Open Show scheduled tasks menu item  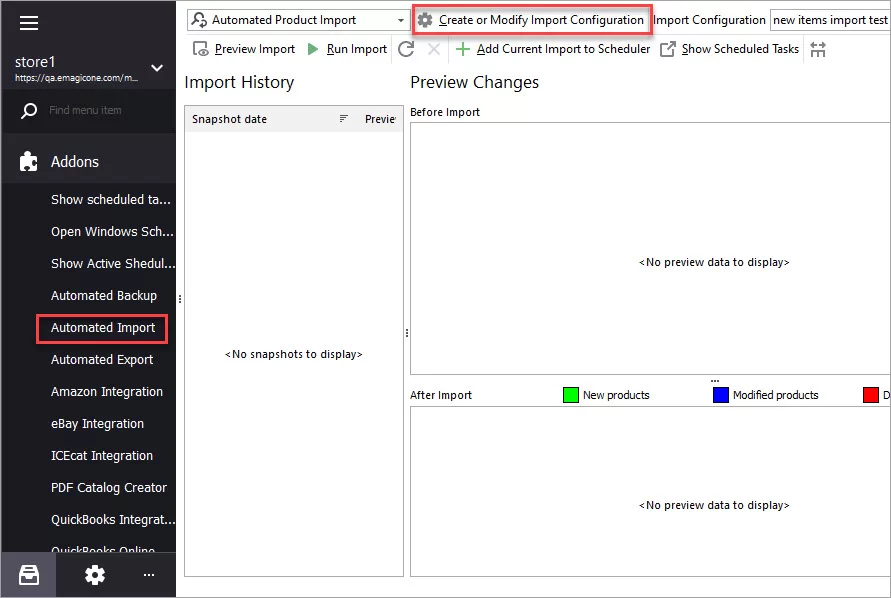(111, 200)
